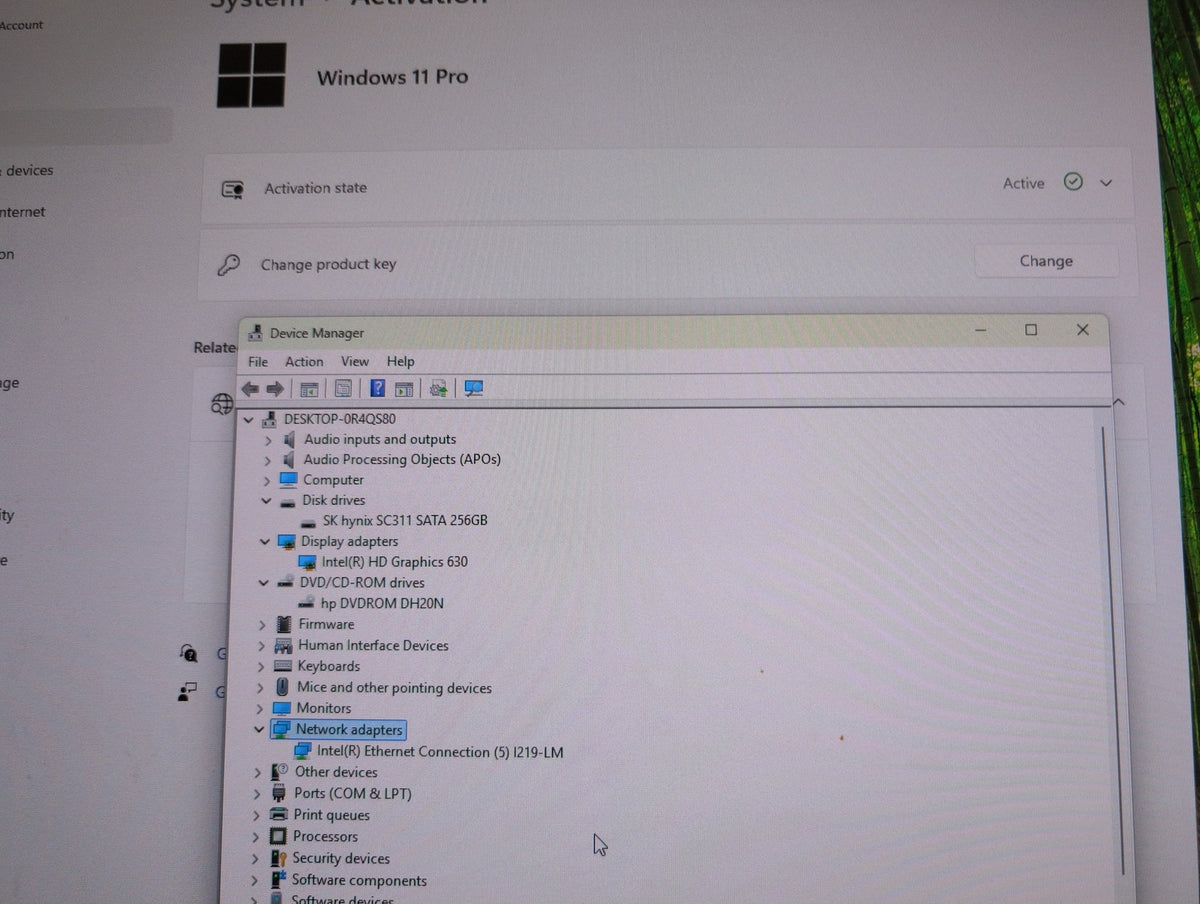Click the Disk drives category icon
Viewport: 1200px width, 904px height.
[x=288, y=501]
